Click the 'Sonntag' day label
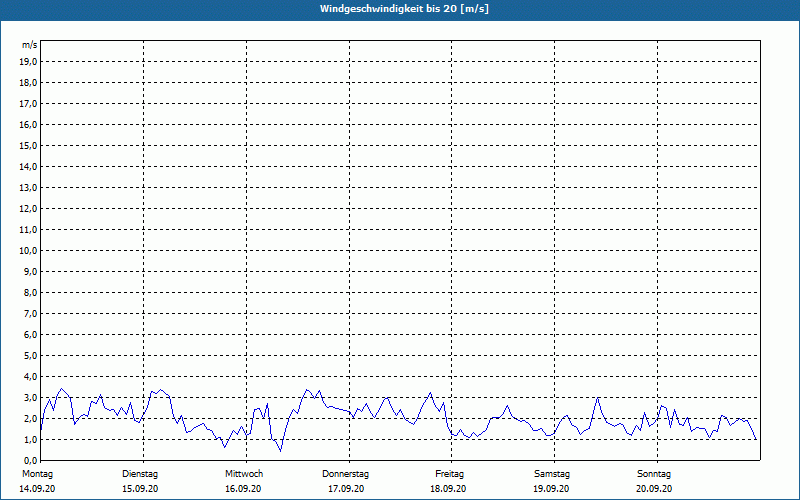 click(x=654, y=474)
